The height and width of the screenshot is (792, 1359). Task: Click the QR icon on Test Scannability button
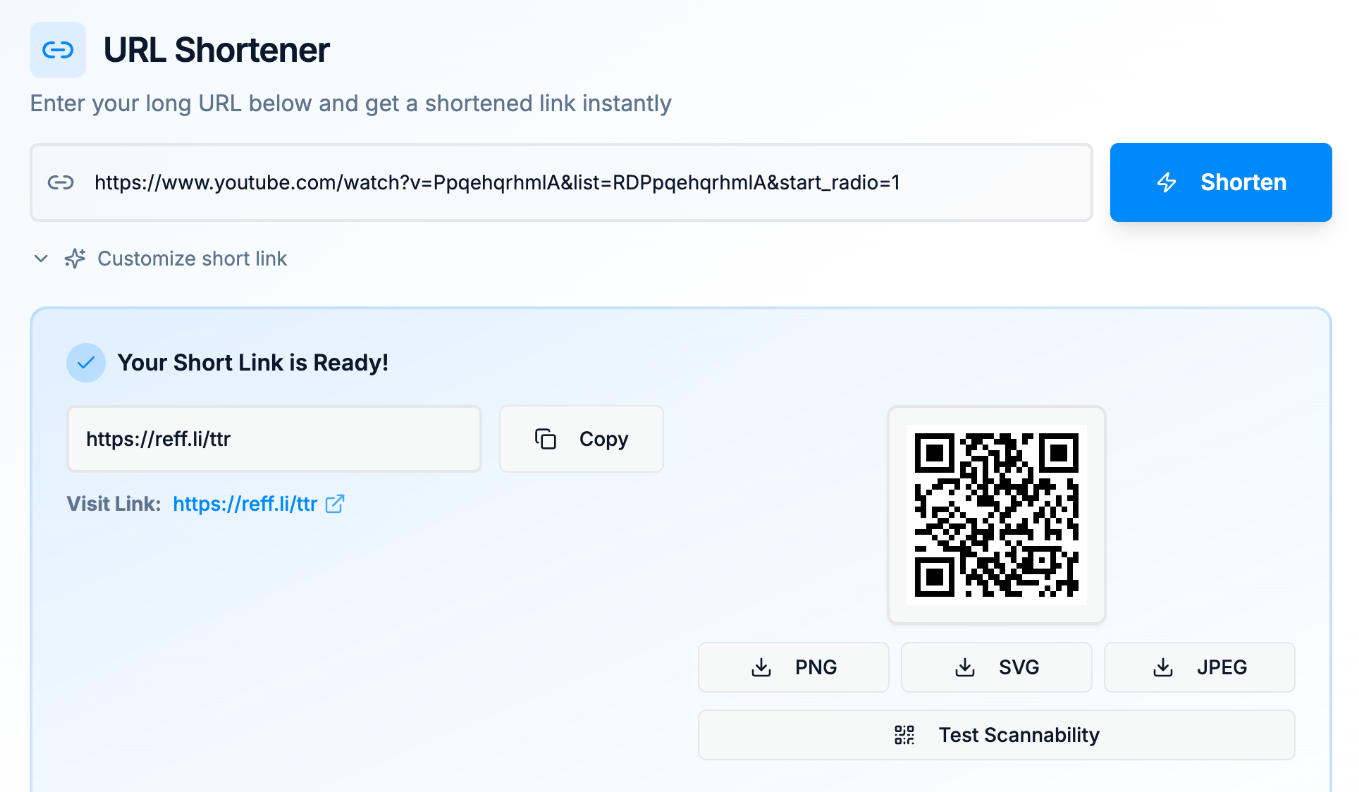click(x=904, y=734)
